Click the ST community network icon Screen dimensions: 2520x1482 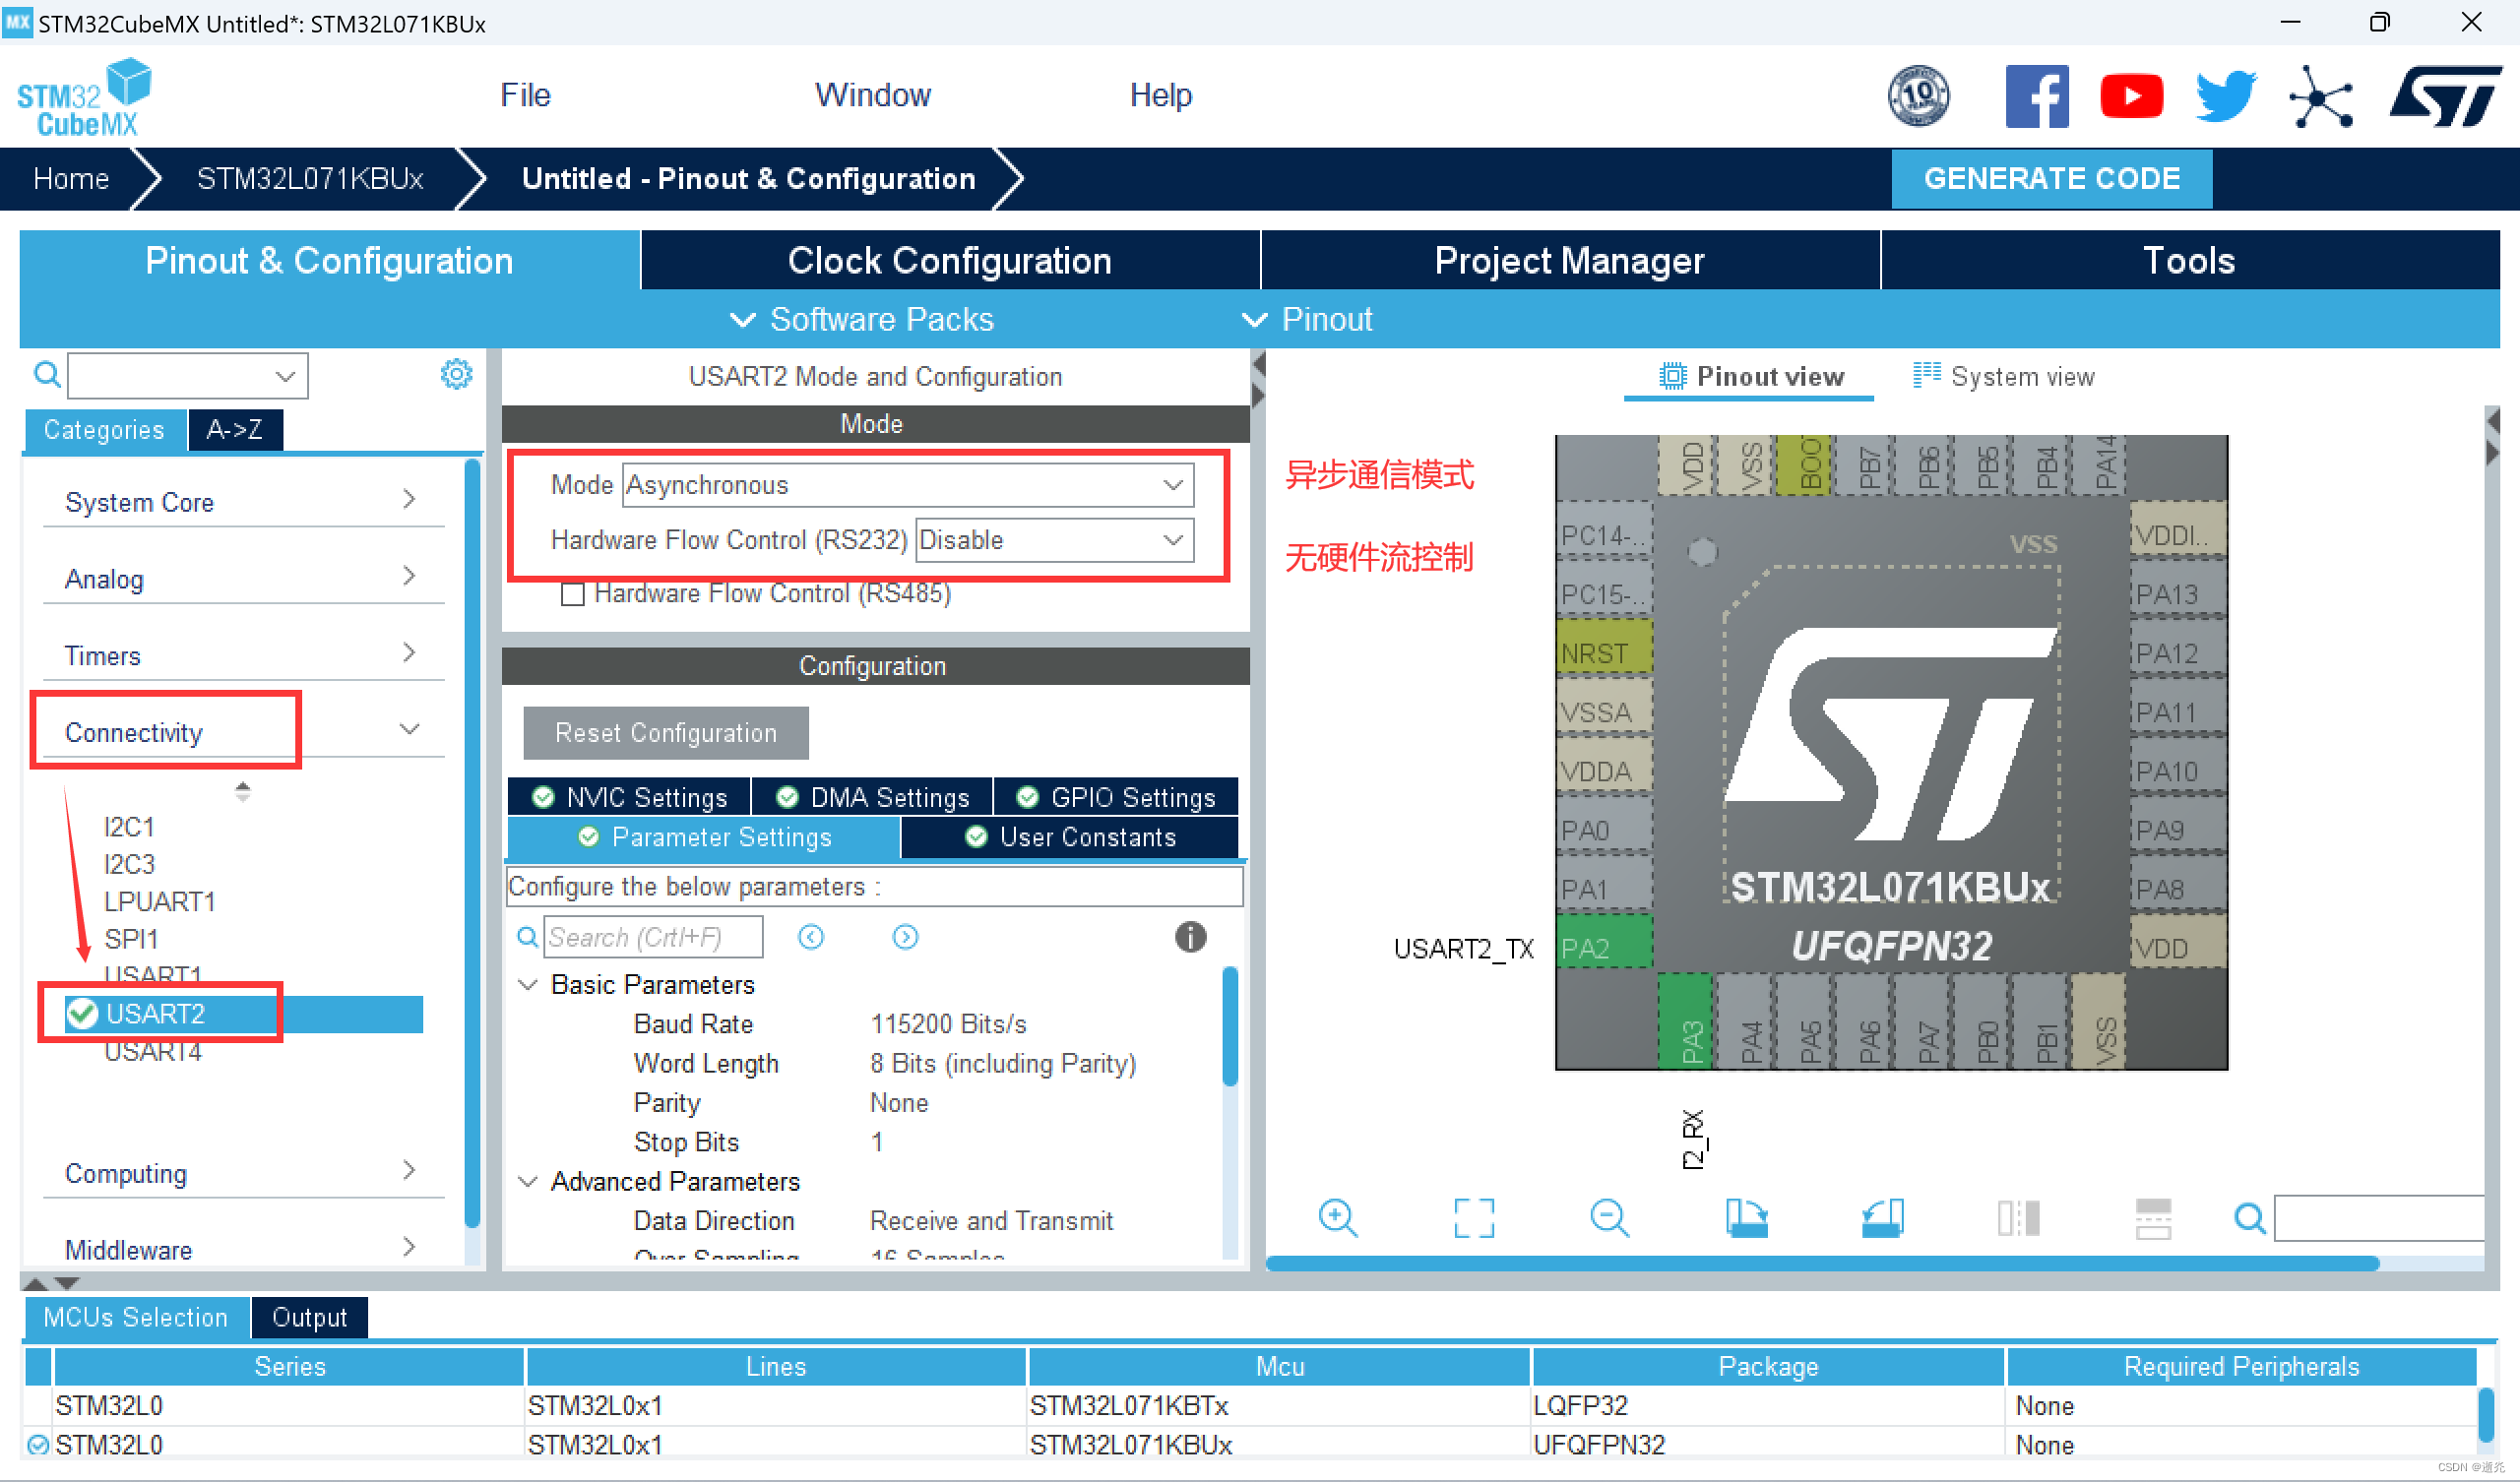(2320, 97)
